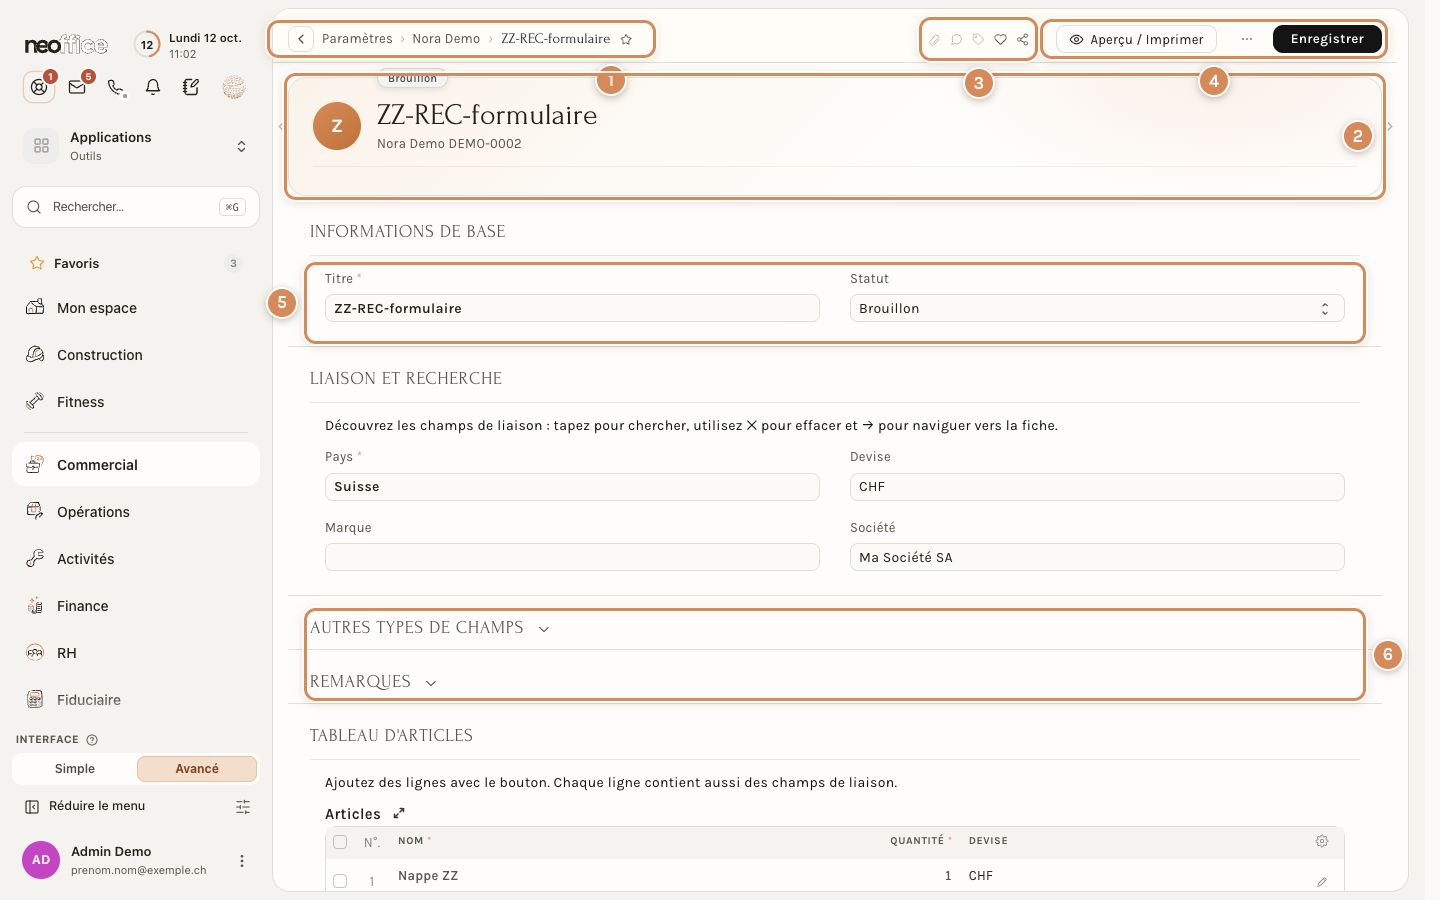The width and height of the screenshot is (1440, 900).
Task: Open the support lifebuoy icon
Action: 39,87
